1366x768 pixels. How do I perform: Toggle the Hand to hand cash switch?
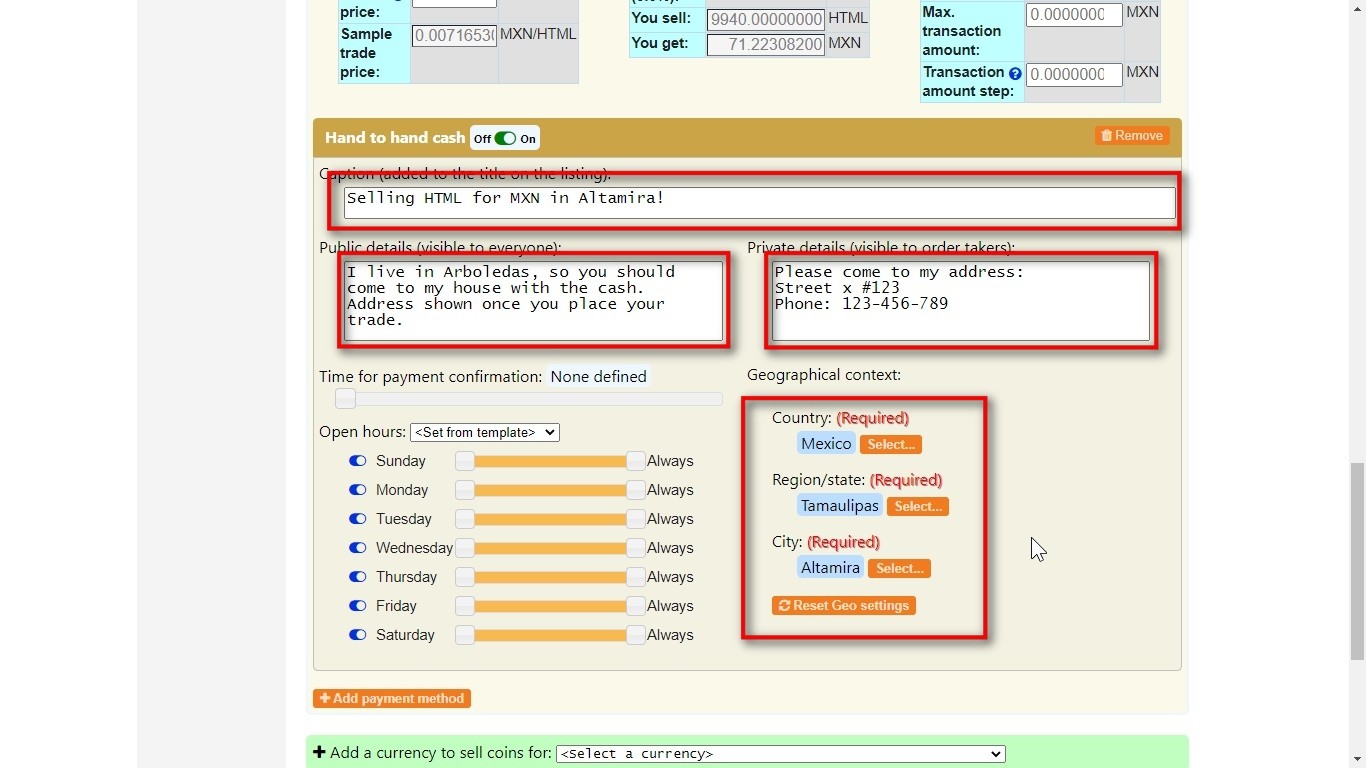pyautogui.click(x=505, y=139)
